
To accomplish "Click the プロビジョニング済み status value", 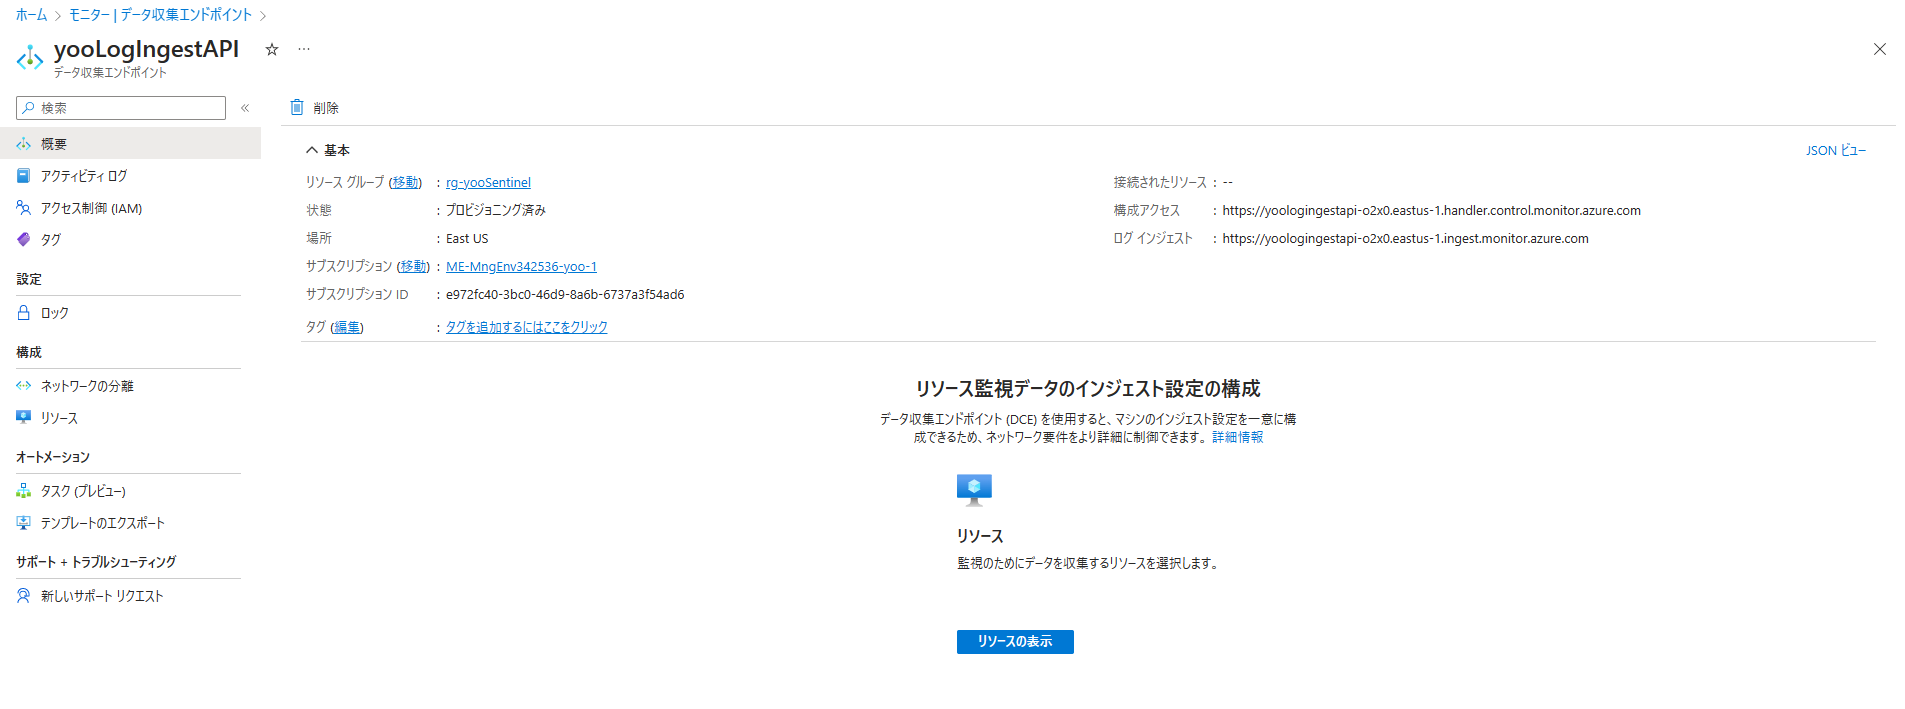I will [496, 210].
